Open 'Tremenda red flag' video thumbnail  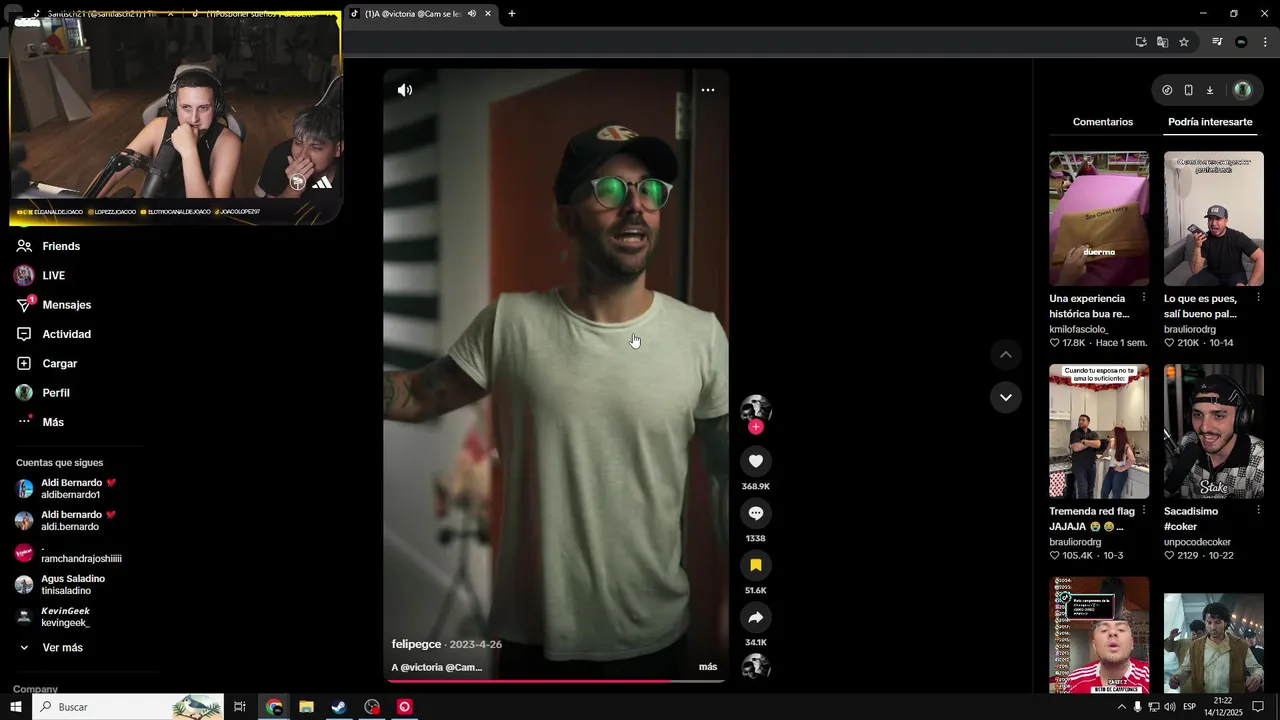click(x=1099, y=431)
